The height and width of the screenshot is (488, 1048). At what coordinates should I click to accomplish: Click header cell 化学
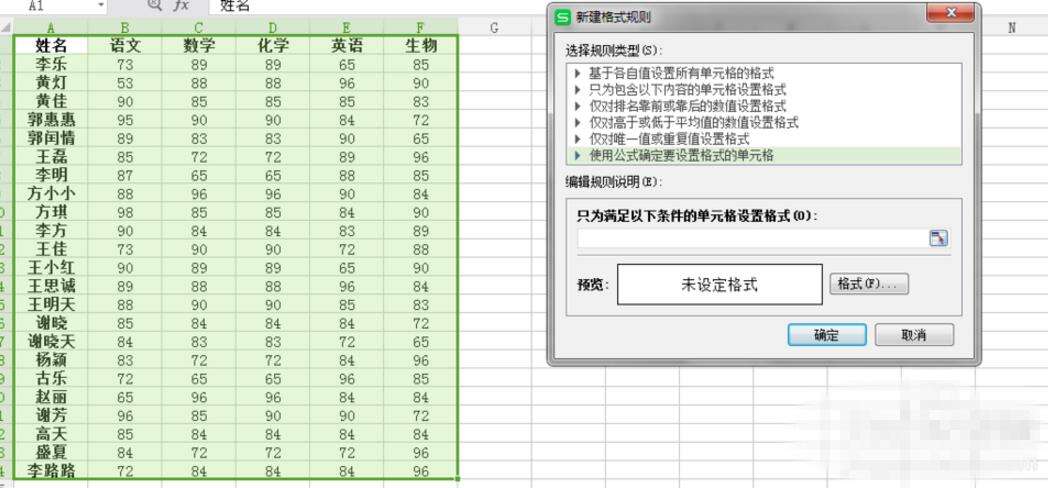(x=273, y=45)
